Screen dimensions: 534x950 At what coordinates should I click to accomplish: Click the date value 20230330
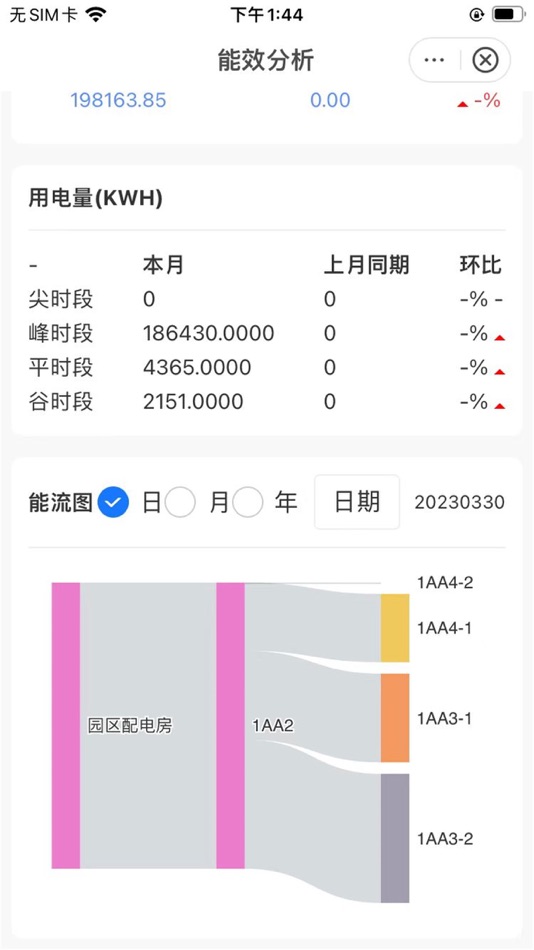click(x=459, y=502)
